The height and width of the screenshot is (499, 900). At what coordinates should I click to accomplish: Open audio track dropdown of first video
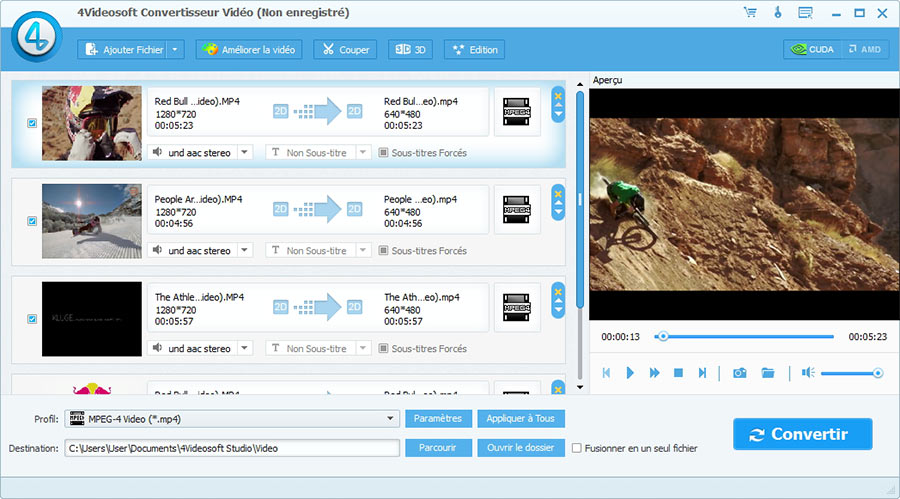244,153
